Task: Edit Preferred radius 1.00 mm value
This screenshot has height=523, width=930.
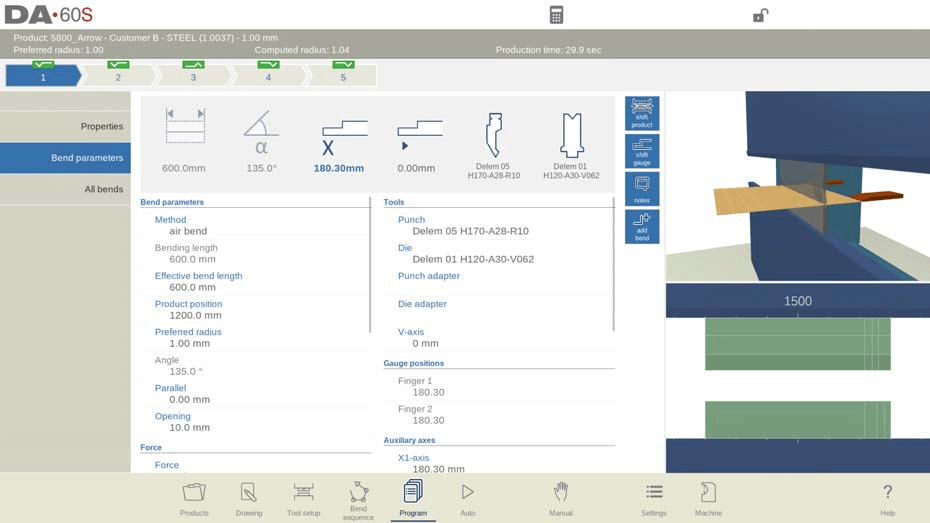Action: pos(256,337)
